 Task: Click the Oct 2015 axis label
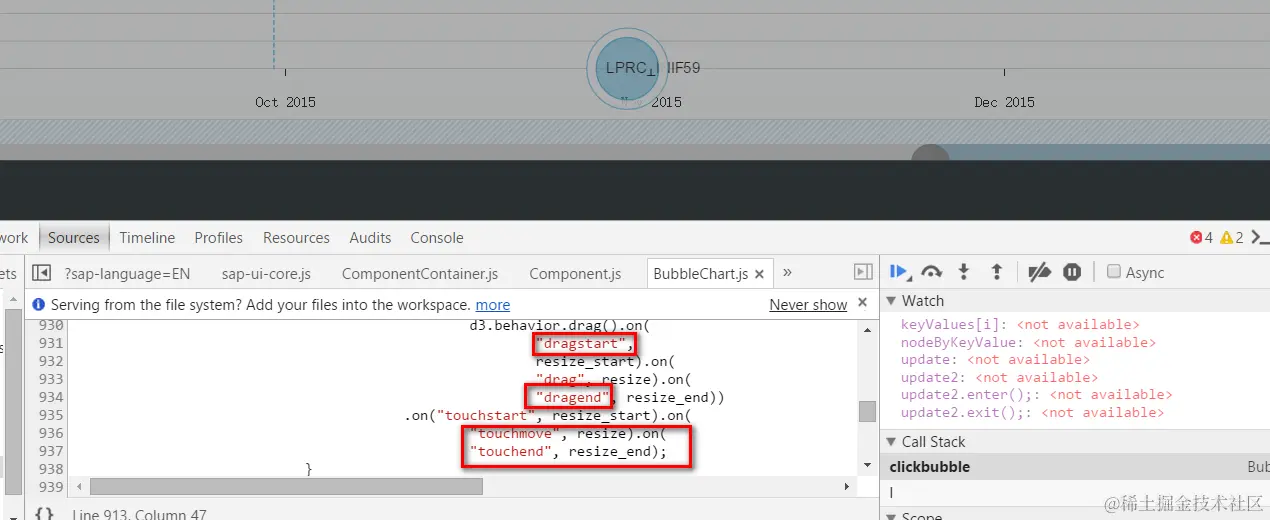click(x=284, y=102)
